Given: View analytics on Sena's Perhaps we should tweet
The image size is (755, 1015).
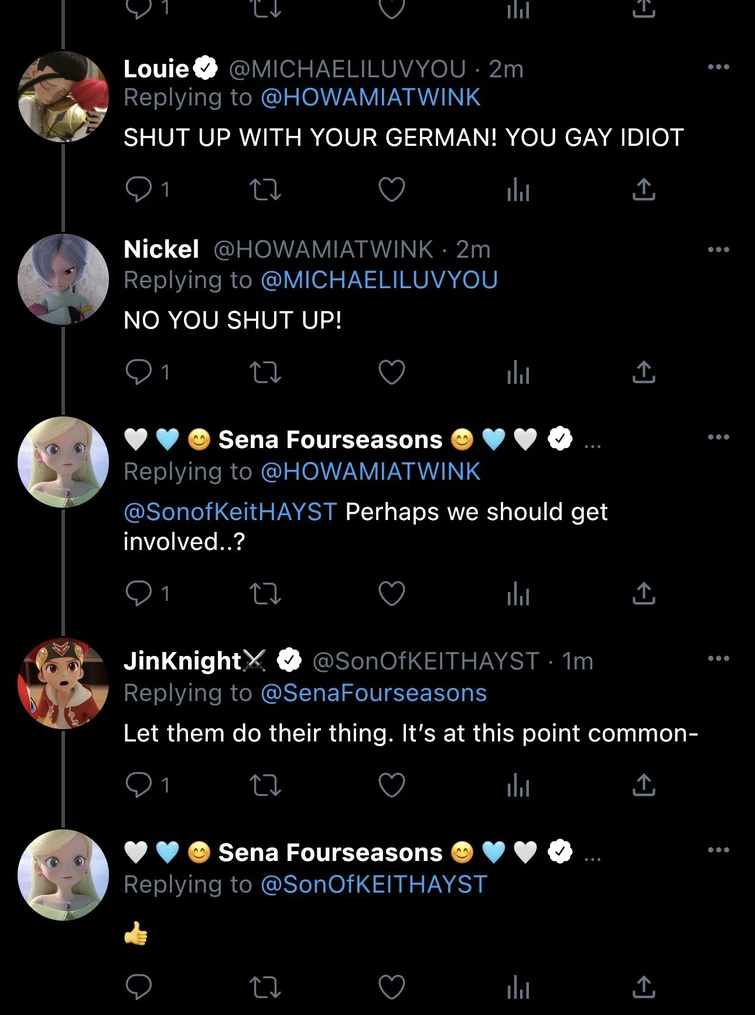Looking at the screenshot, I should [517, 593].
